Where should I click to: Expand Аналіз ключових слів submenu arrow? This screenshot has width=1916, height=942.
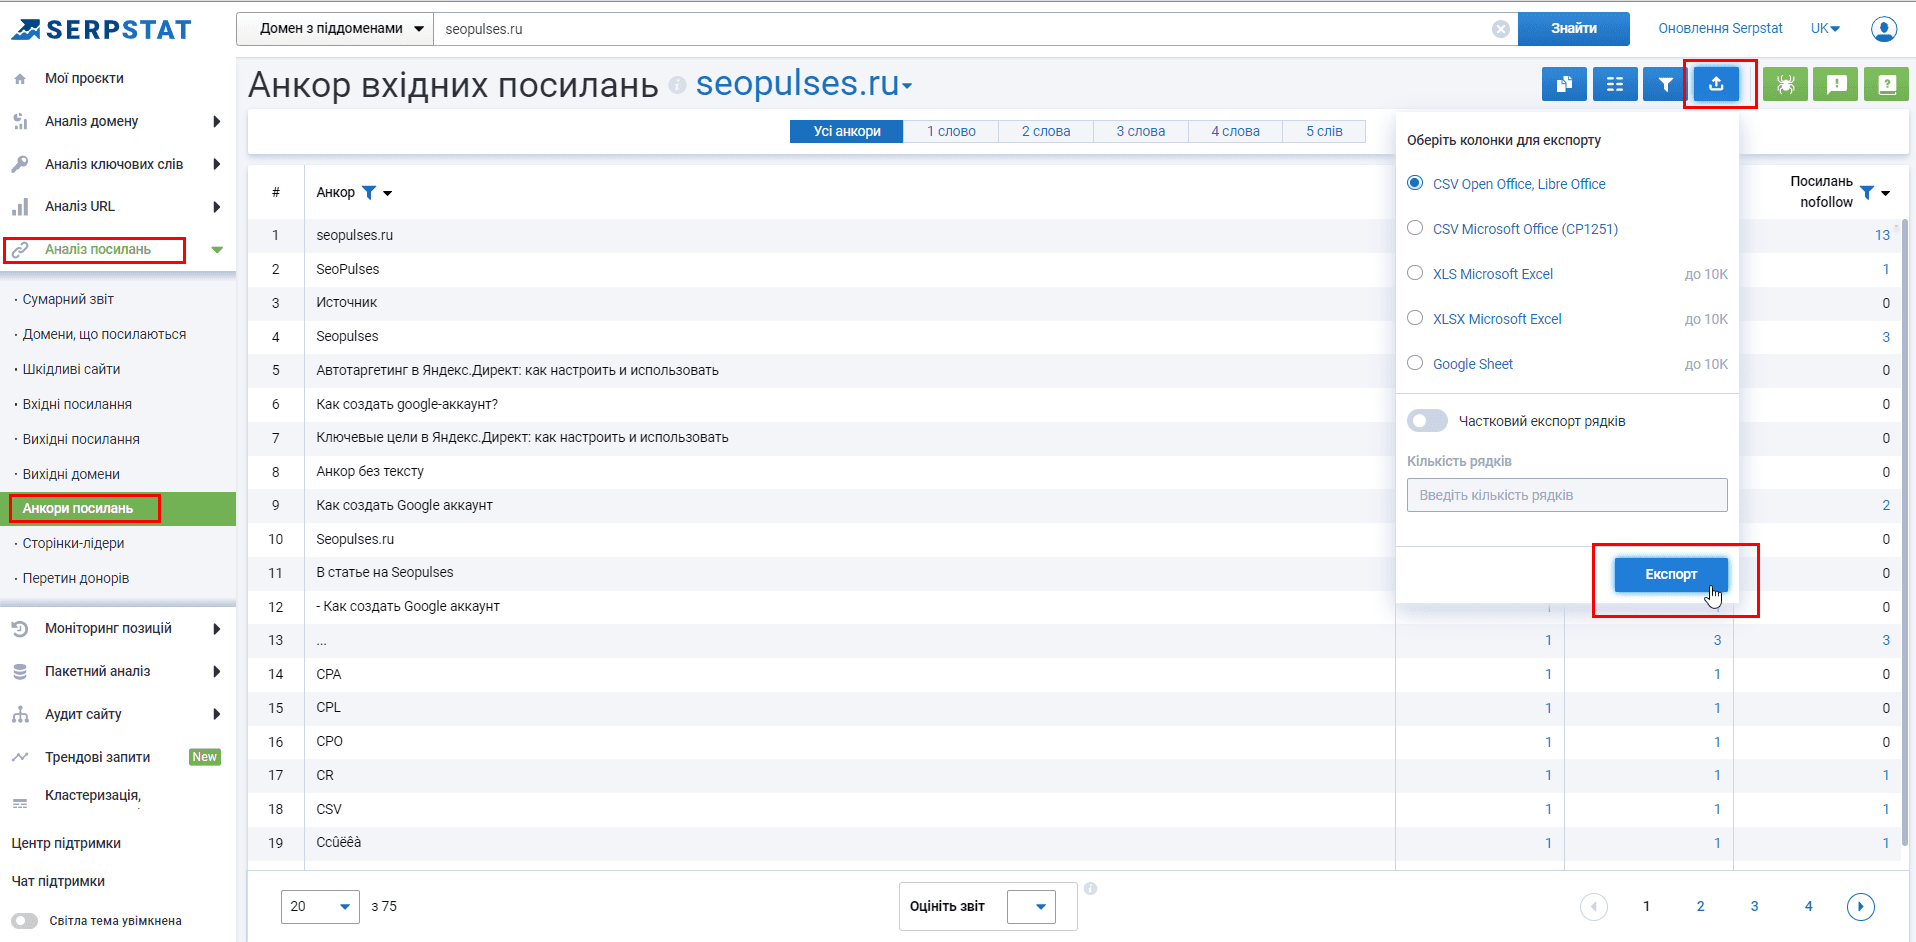click(x=217, y=164)
